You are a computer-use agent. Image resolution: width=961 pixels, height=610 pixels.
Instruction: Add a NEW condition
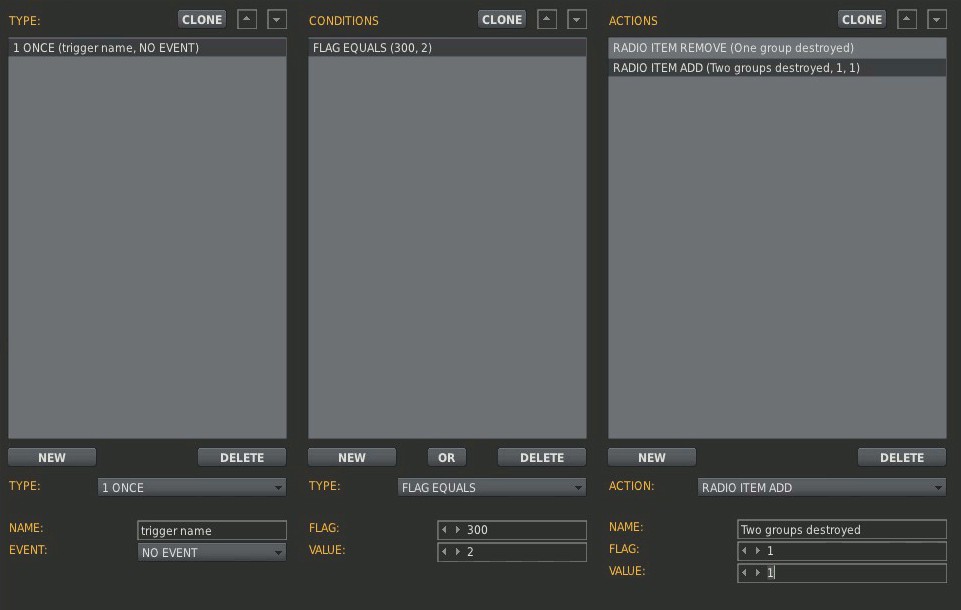click(352, 457)
